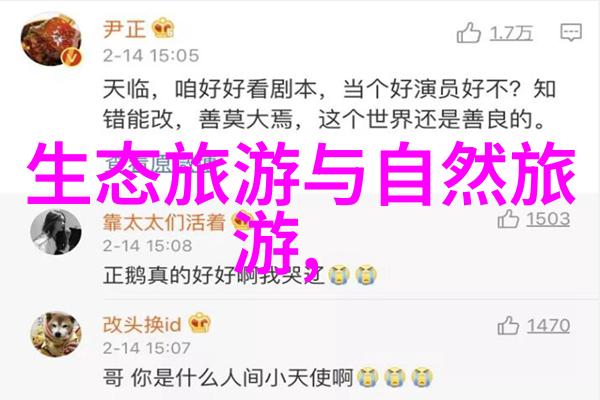Image resolution: width=600 pixels, height=400 pixels.
Task: Click timestamp 2-14 15:05 on first comment
Action: (x=151, y=56)
